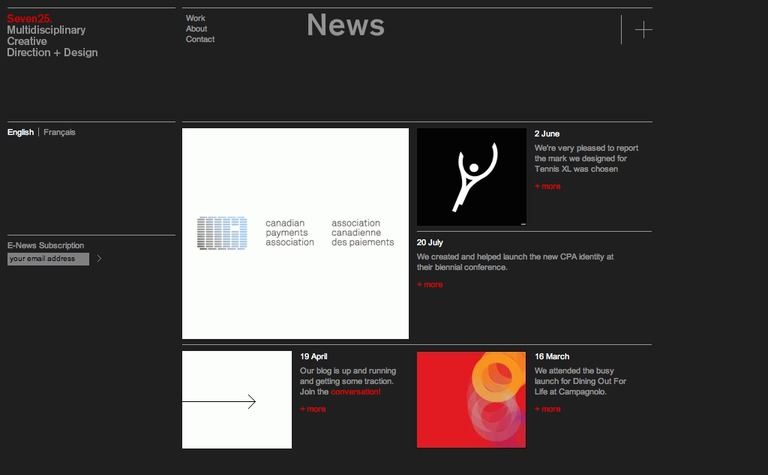Read more about the 16 March story

548,409
